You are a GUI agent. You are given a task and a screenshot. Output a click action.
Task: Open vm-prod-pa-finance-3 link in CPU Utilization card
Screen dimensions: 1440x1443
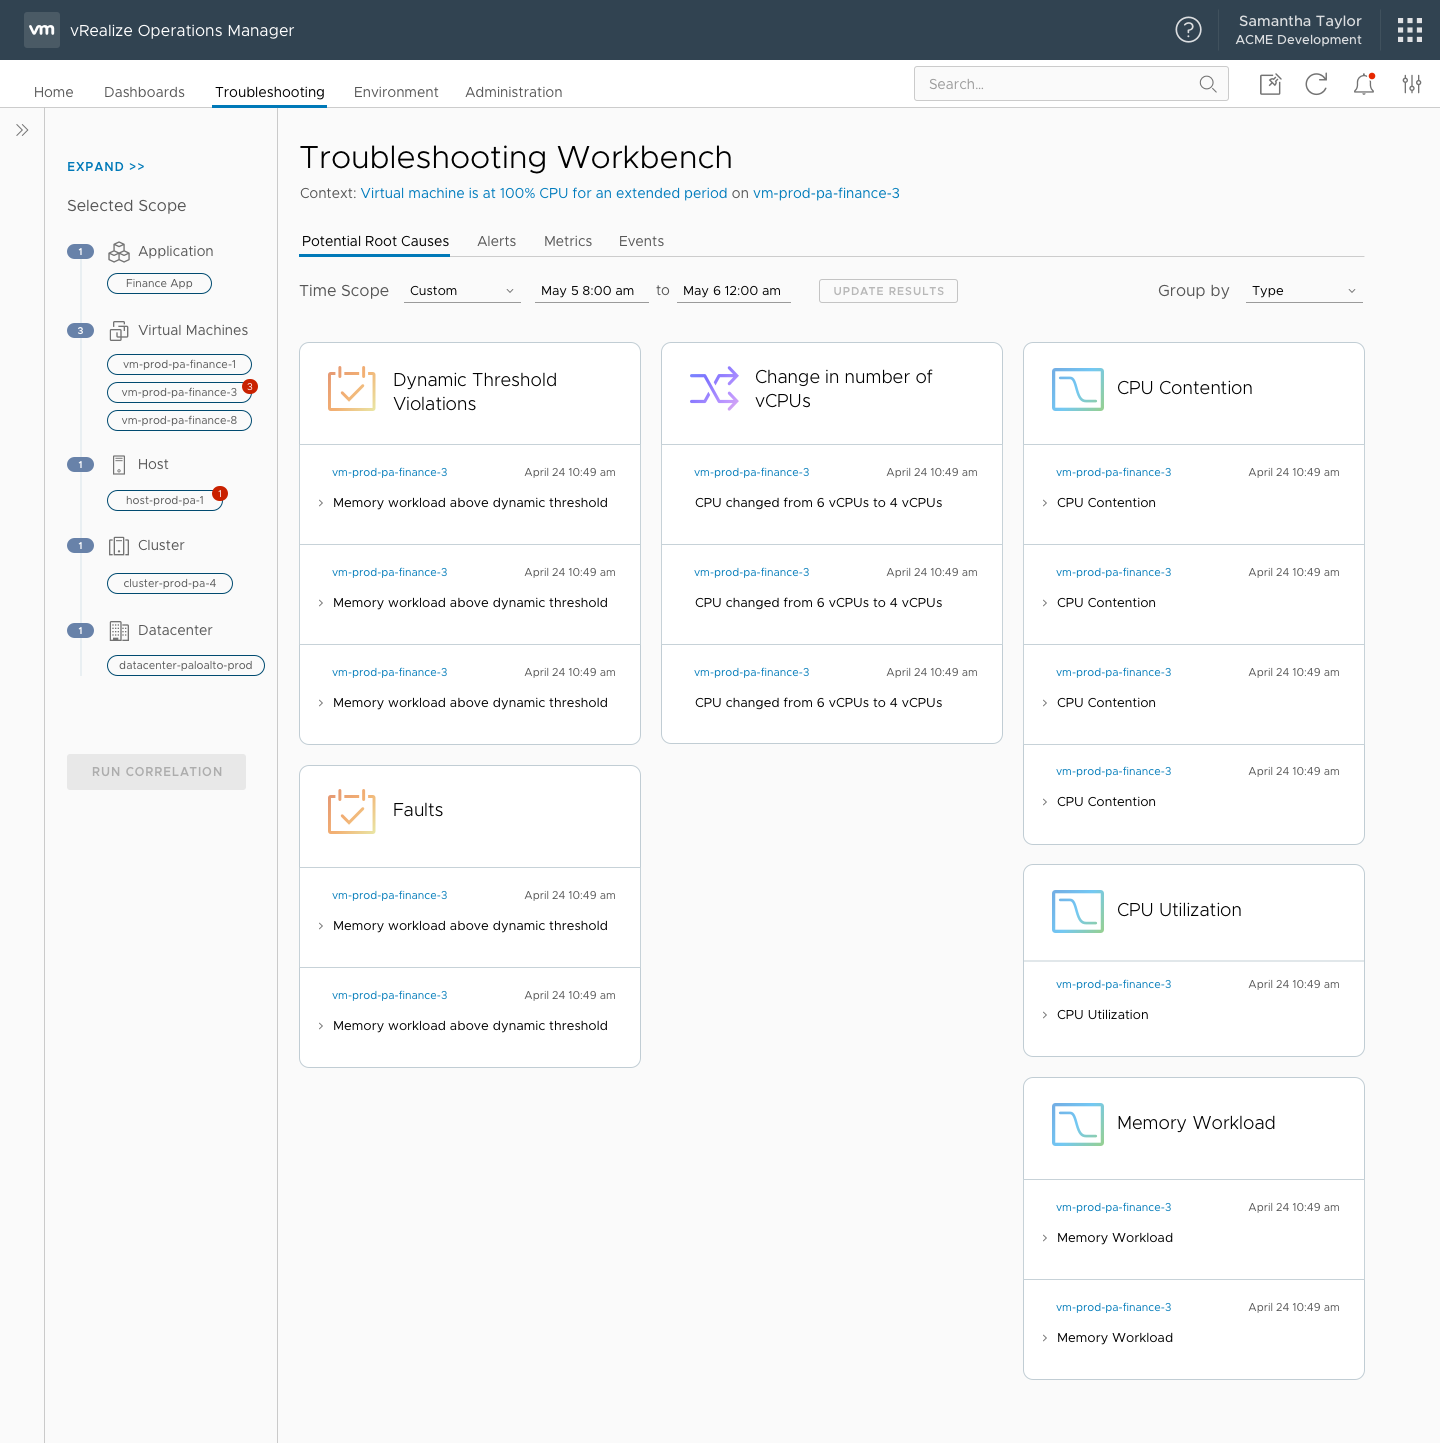click(1113, 985)
